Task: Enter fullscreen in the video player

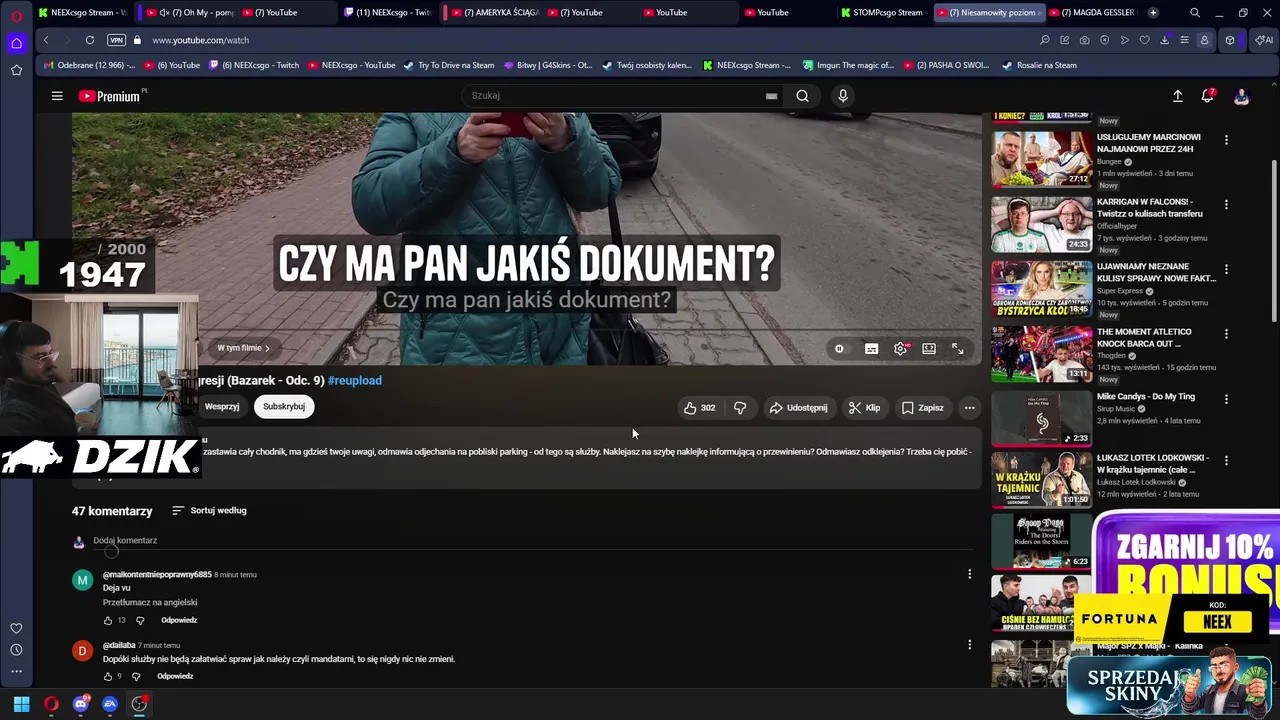Action: coord(957,349)
